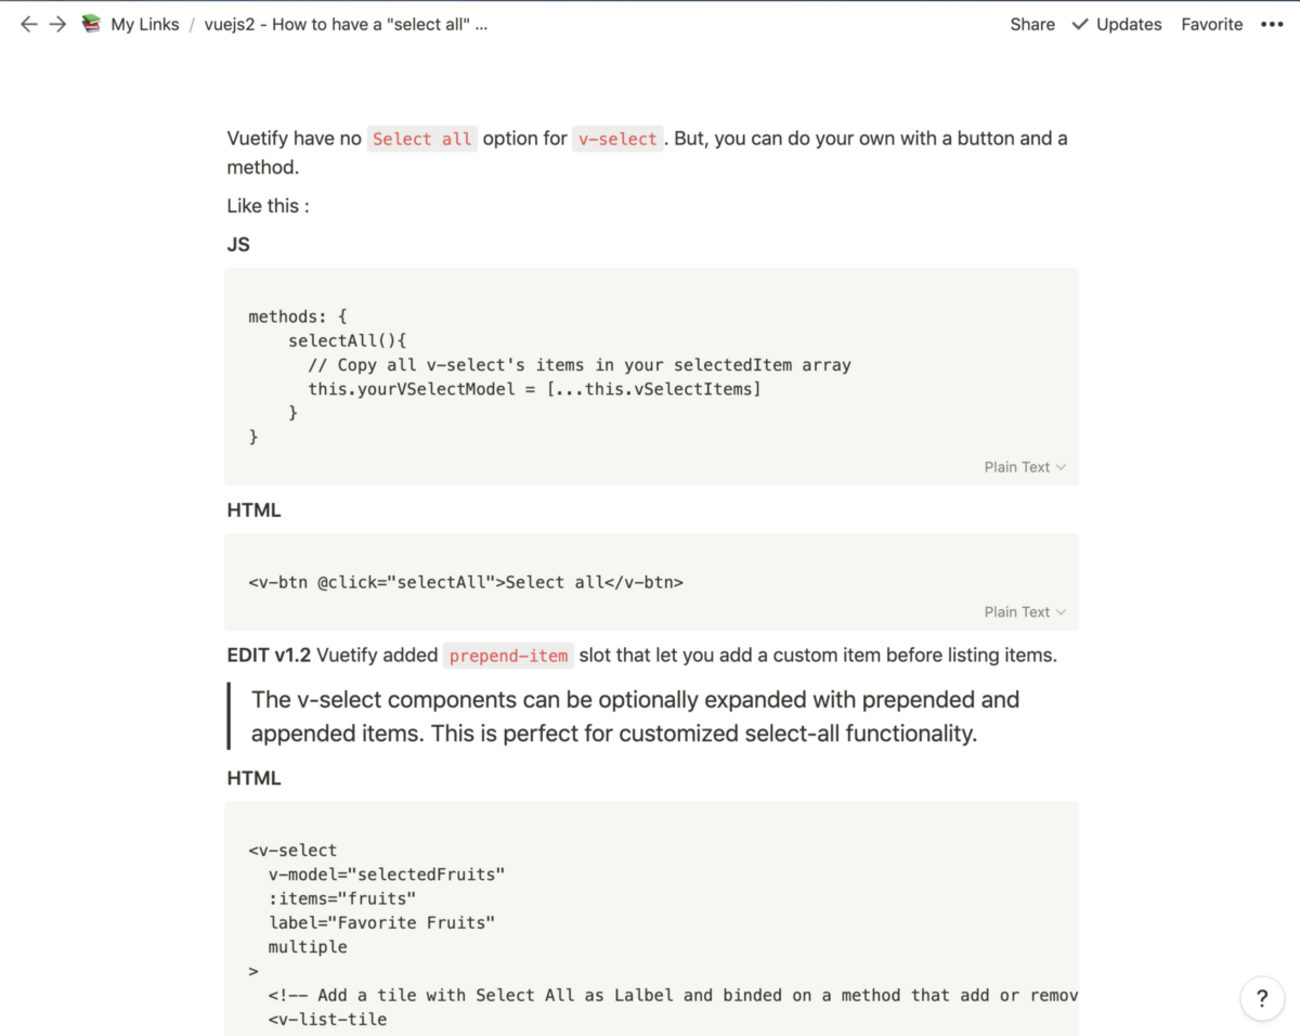The image size is (1300, 1036).
Task: Click the Share button
Action: point(1032,24)
